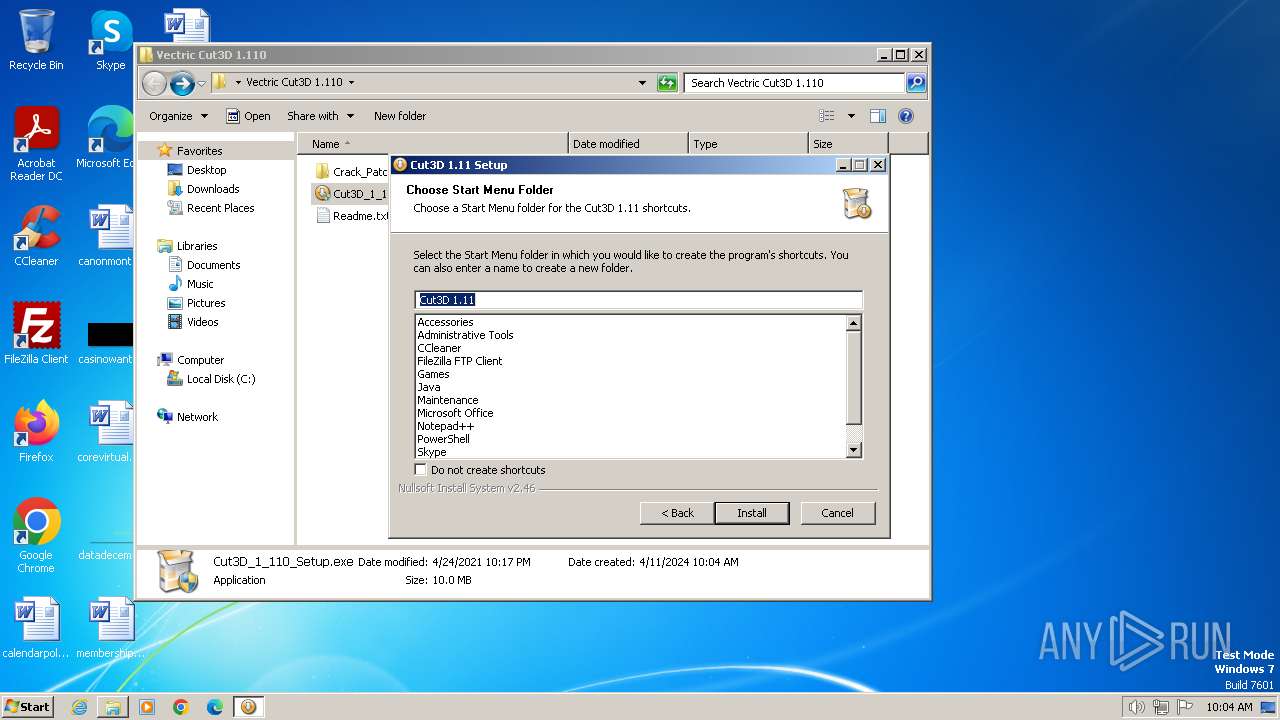The height and width of the screenshot is (720, 1280).
Task: Open calendarpol Word document on desktop
Action: coord(36,628)
